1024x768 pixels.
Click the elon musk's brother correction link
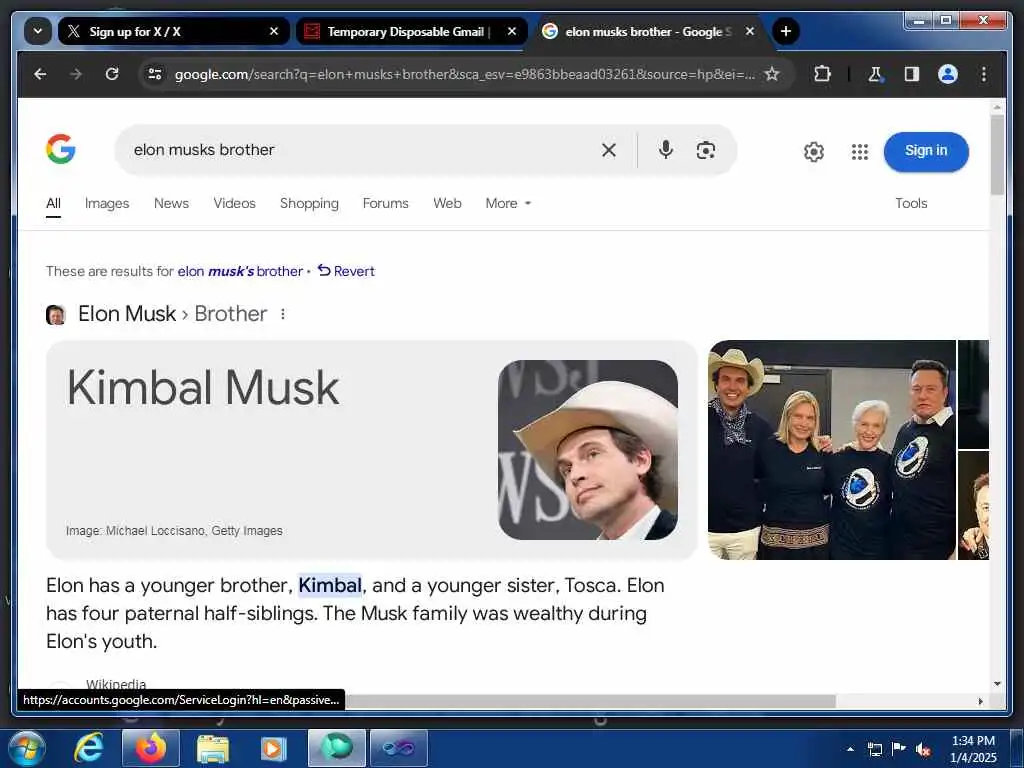(240, 271)
